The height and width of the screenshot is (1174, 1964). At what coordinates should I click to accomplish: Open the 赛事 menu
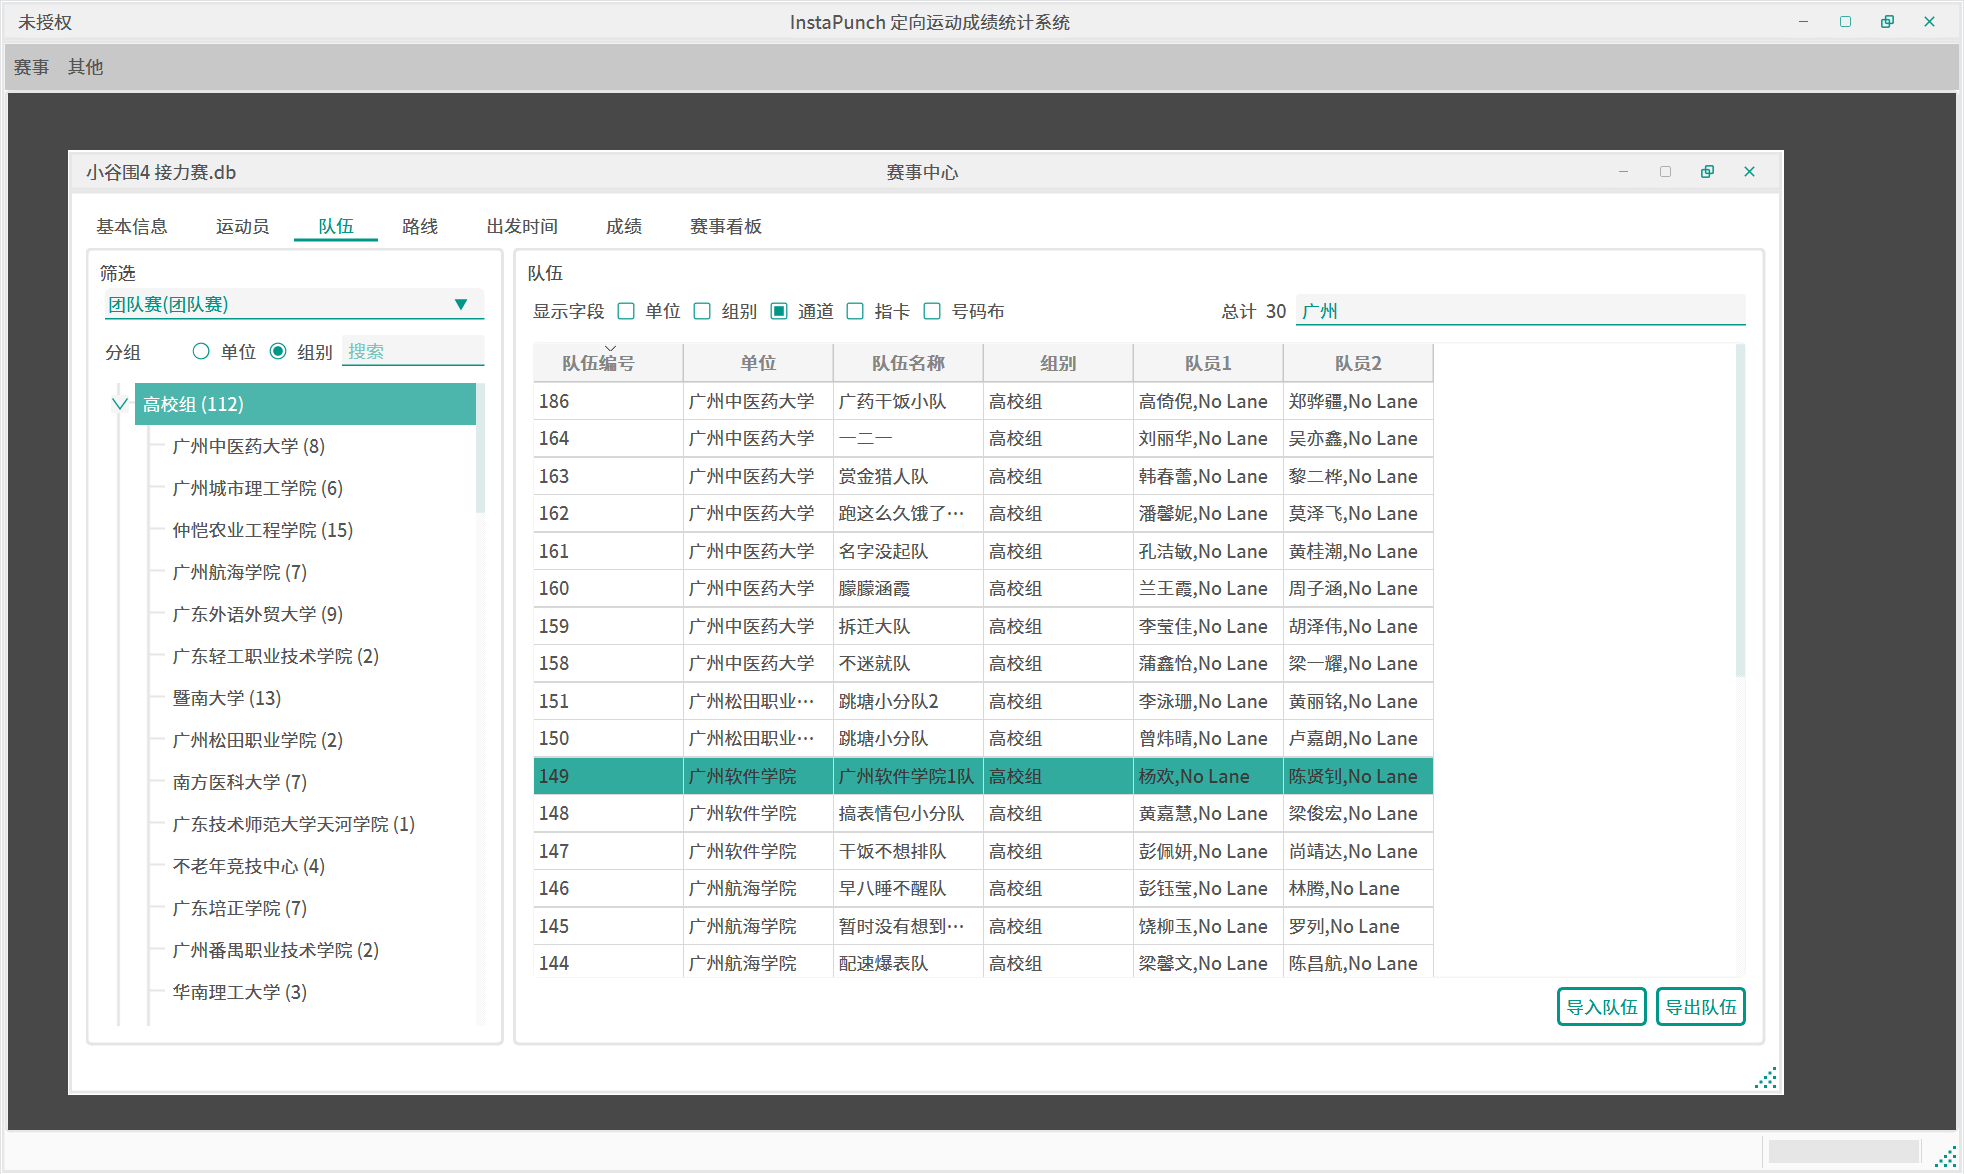click(31, 67)
